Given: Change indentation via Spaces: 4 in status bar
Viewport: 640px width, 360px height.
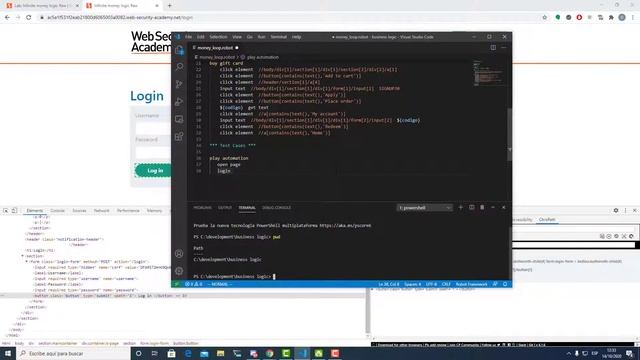Looking at the screenshot, I should [x=412, y=284].
